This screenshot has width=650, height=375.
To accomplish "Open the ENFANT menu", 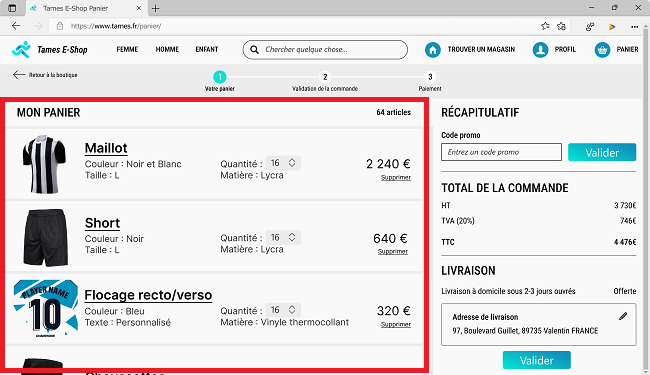I will pyautogui.click(x=206, y=49).
